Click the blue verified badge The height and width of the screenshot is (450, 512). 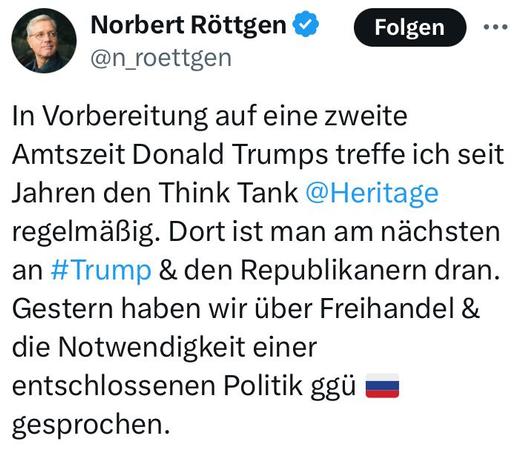point(305,24)
